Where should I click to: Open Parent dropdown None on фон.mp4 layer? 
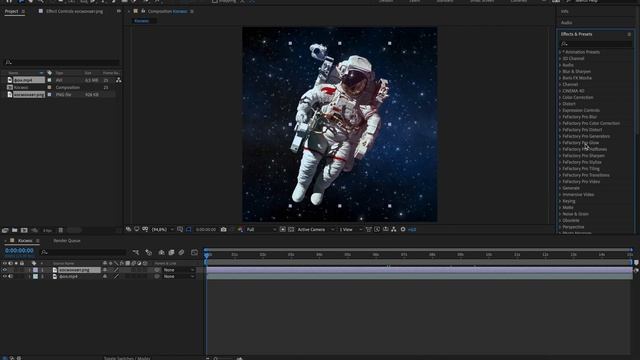click(179, 276)
